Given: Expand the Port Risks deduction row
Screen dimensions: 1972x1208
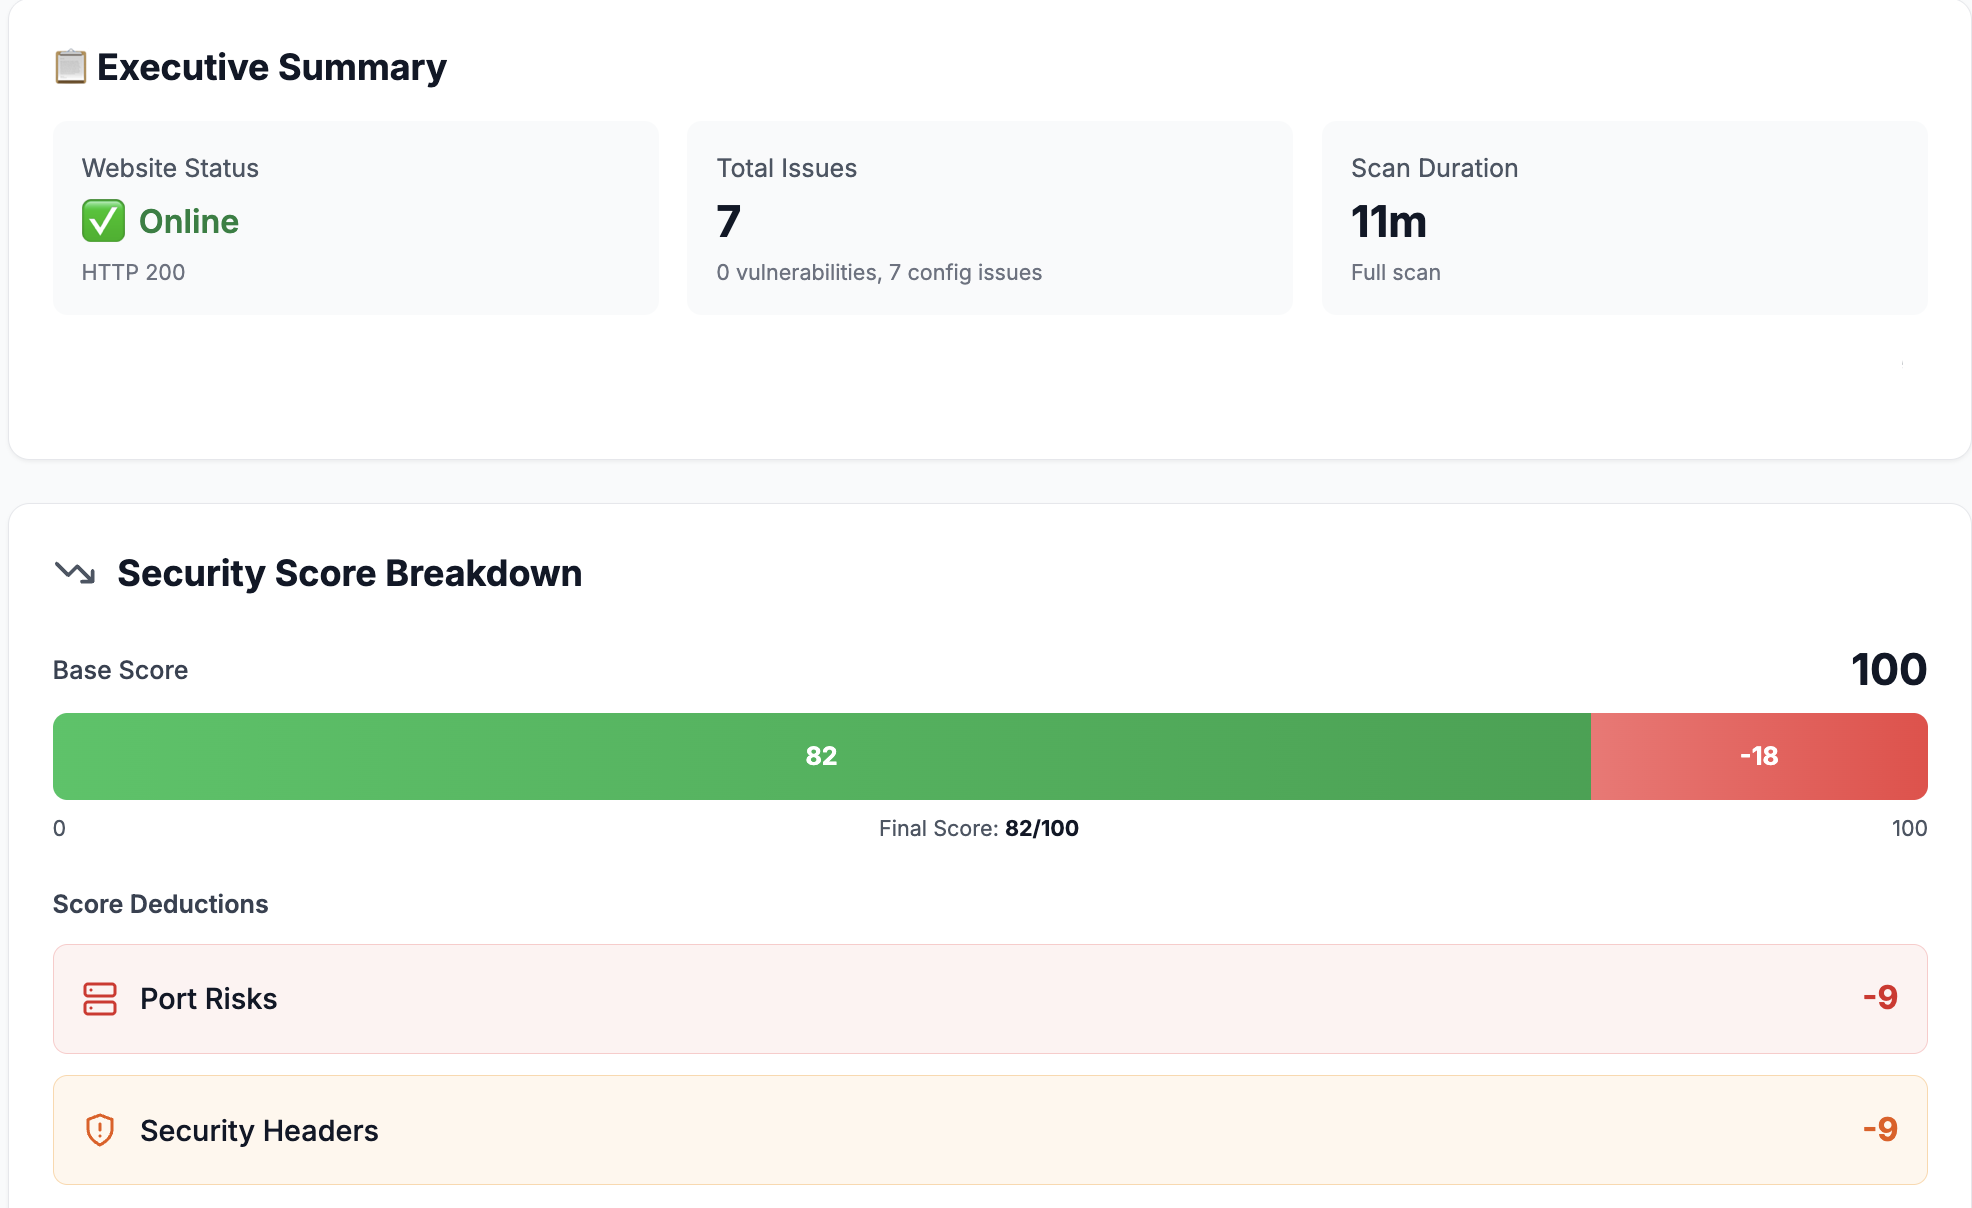Looking at the screenshot, I should (990, 998).
